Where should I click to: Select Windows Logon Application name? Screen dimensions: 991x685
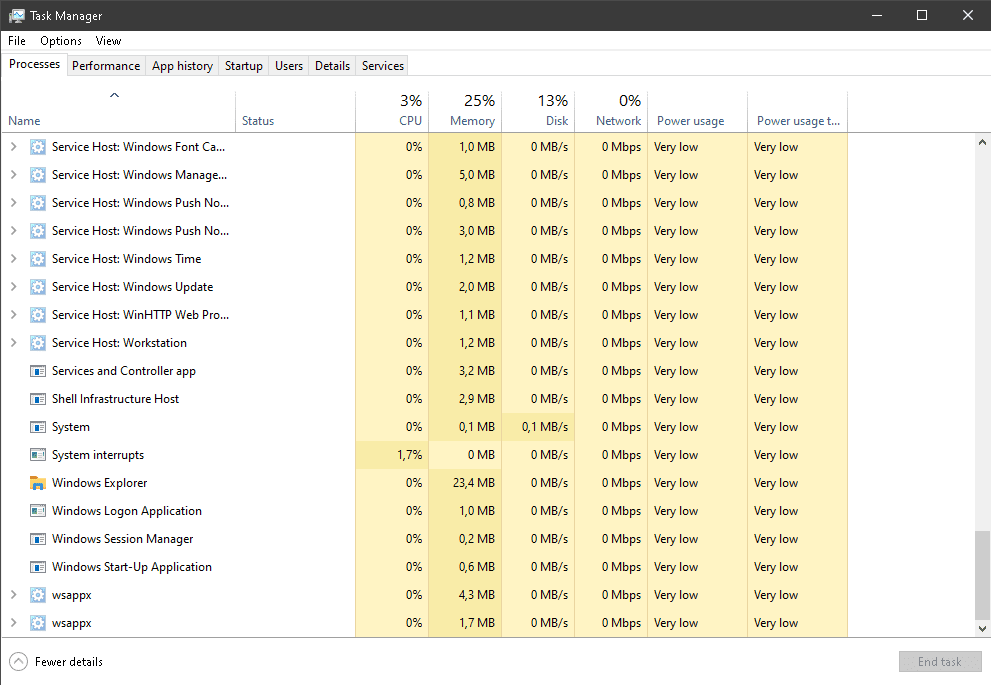point(127,511)
